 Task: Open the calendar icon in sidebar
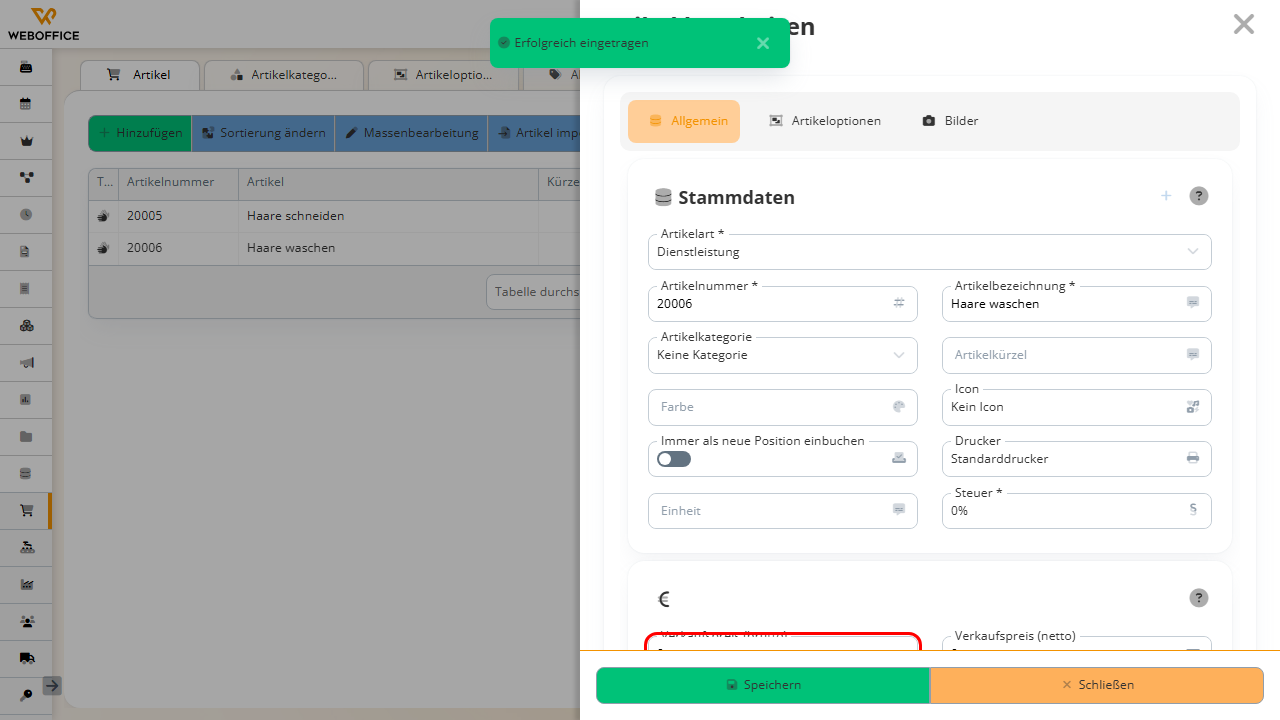26,103
